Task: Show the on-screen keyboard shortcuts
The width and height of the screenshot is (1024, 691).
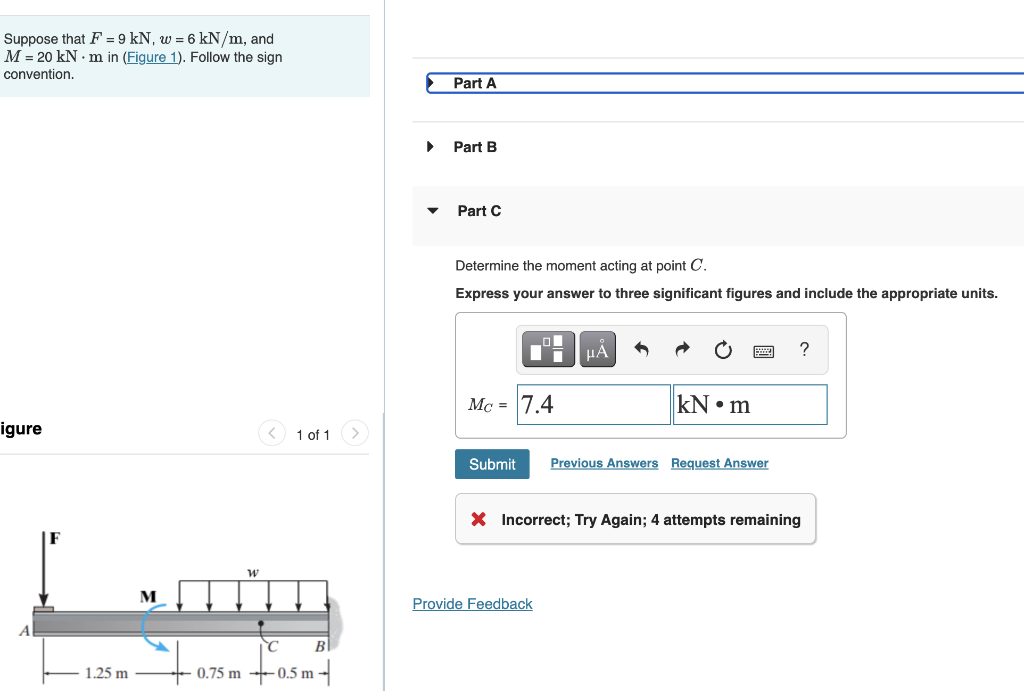Action: click(x=762, y=349)
